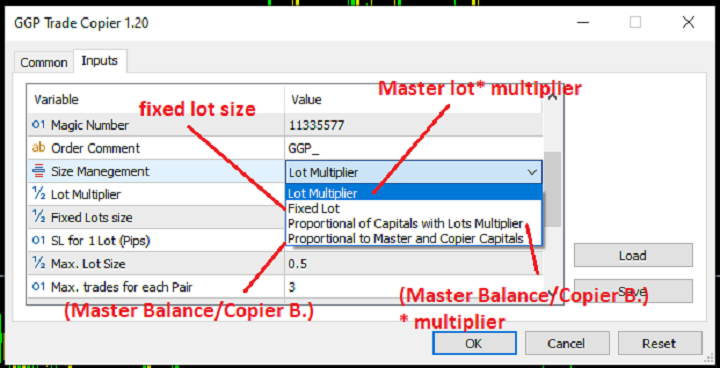Click the ½ icon beside Max. Lot Size
720x368 pixels.
39,263
